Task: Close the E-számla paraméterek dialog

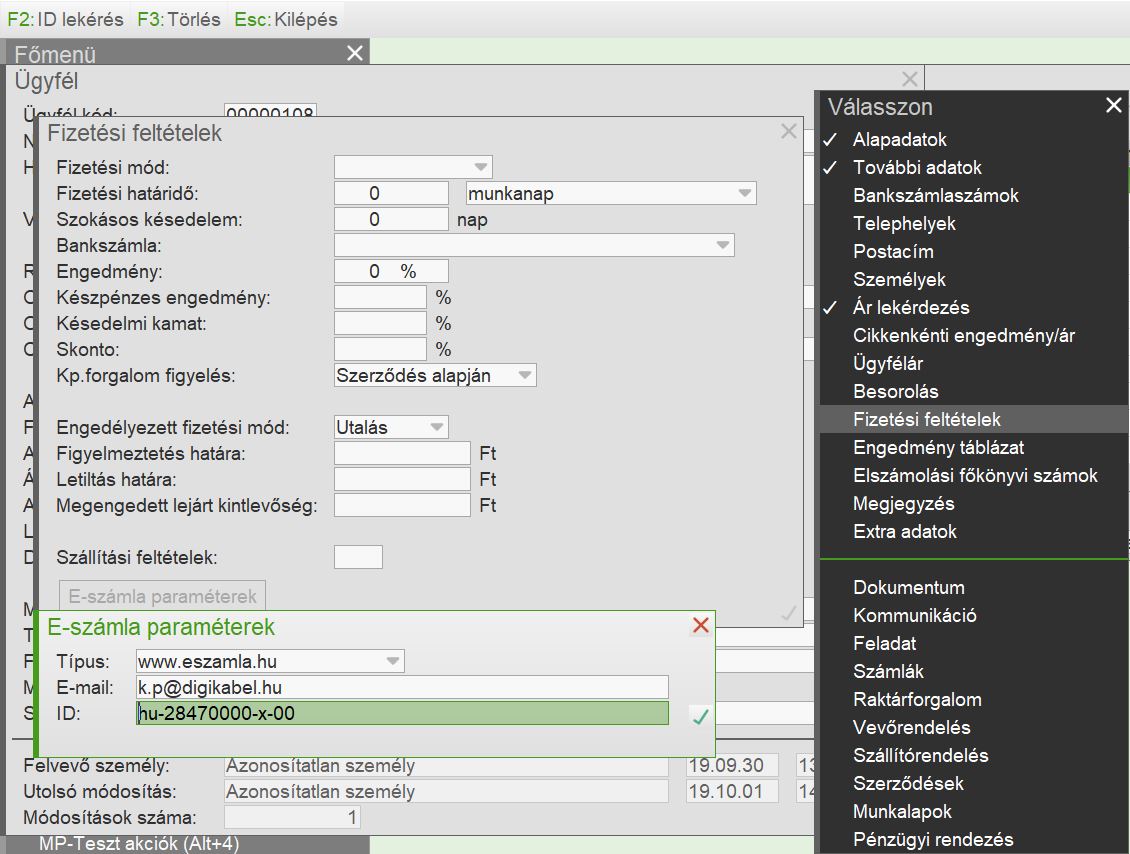Action: pos(700,625)
